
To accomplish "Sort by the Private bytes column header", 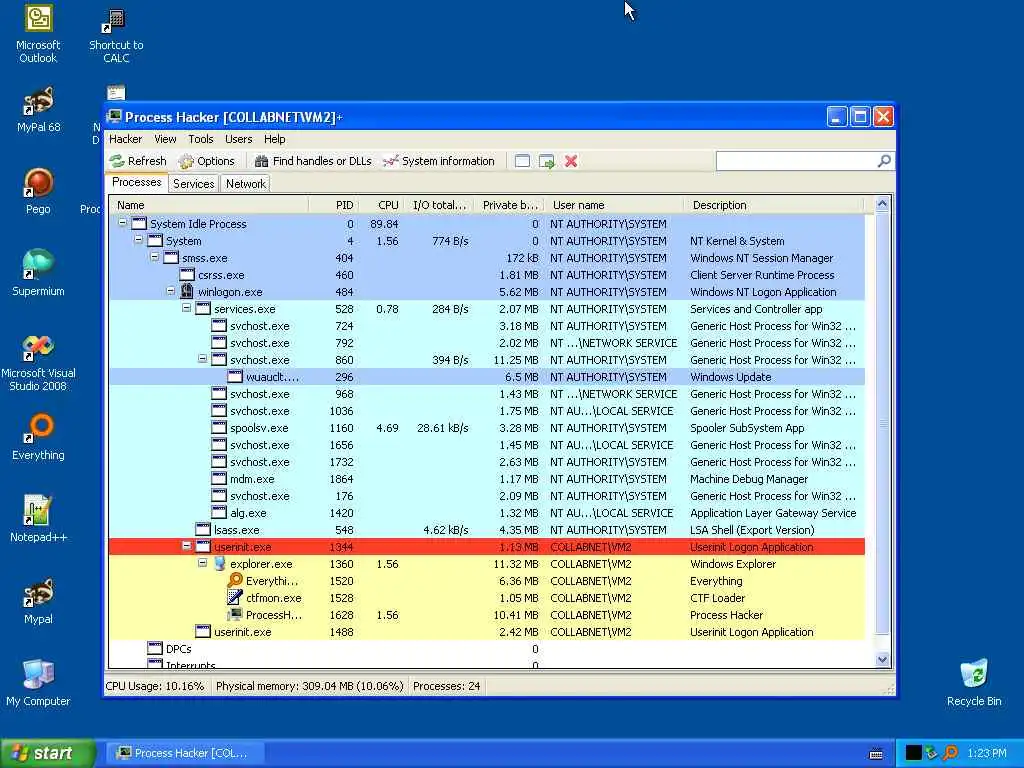I will pyautogui.click(x=509, y=205).
